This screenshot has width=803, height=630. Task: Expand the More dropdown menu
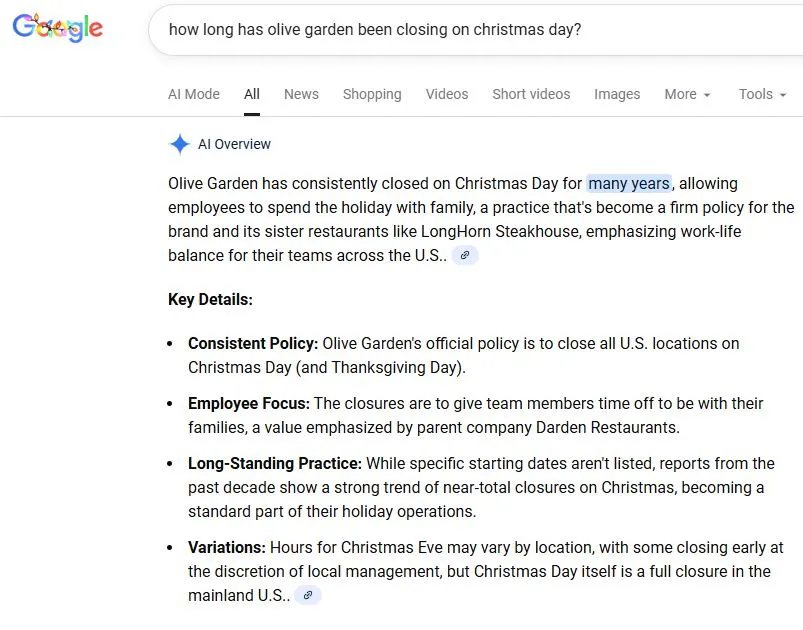[x=687, y=94]
